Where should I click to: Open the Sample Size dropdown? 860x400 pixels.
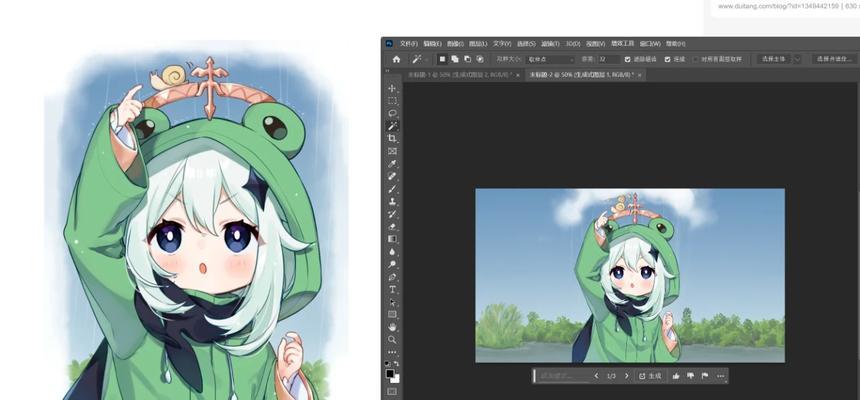(x=550, y=59)
